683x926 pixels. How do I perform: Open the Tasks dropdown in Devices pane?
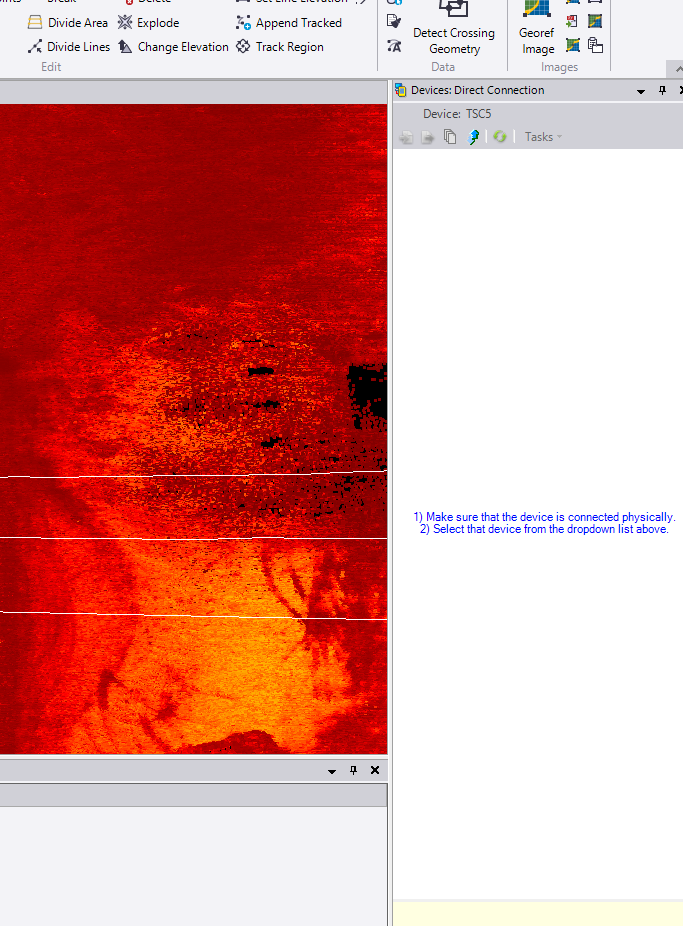[x=543, y=137]
